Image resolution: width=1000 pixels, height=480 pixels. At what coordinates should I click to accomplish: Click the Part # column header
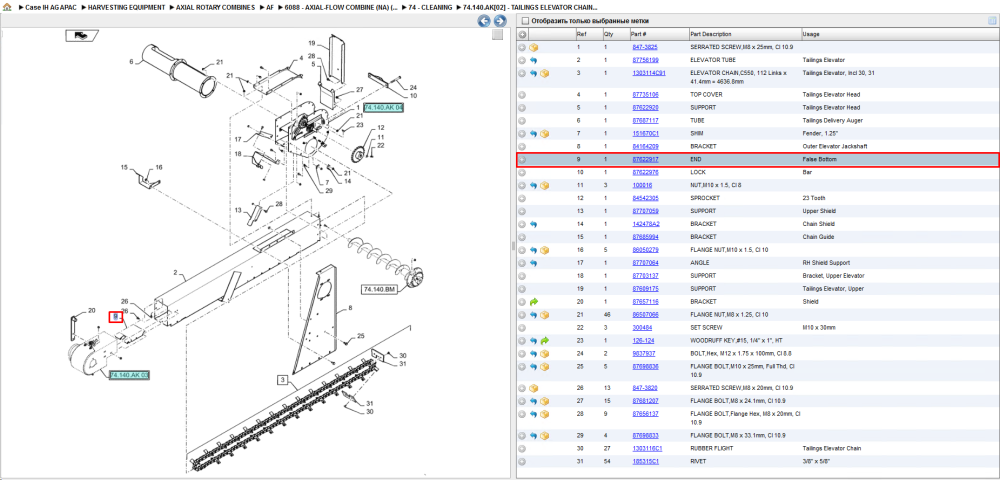(639, 34)
